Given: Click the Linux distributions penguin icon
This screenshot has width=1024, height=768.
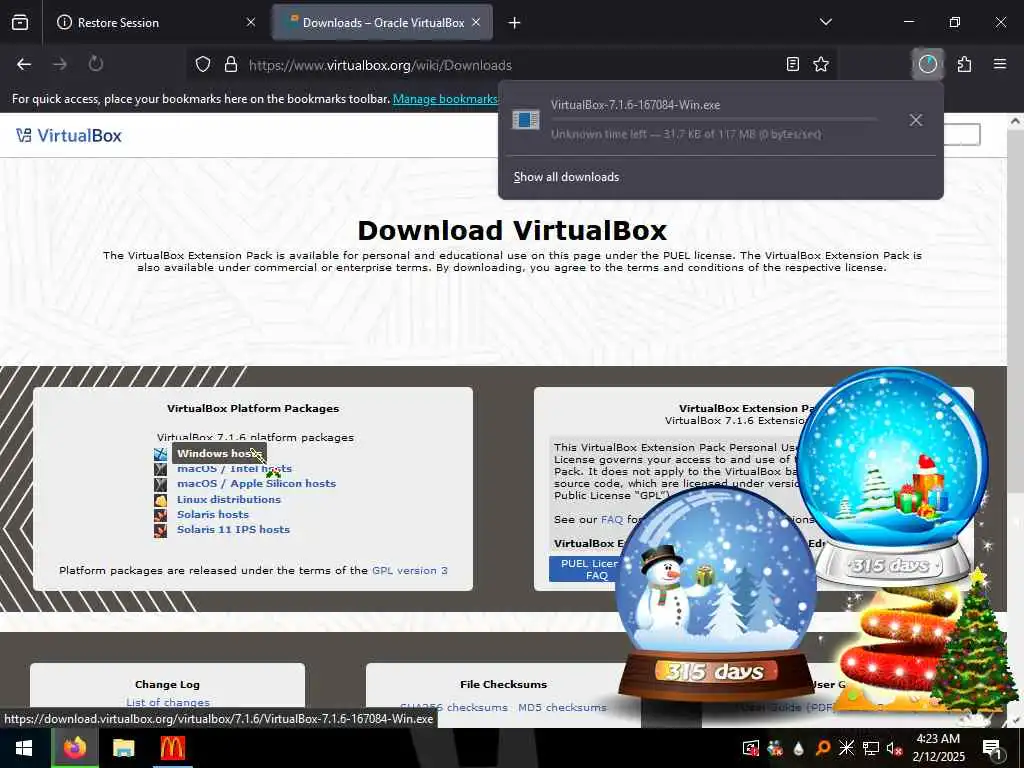Looking at the screenshot, I should coord(161,500).
